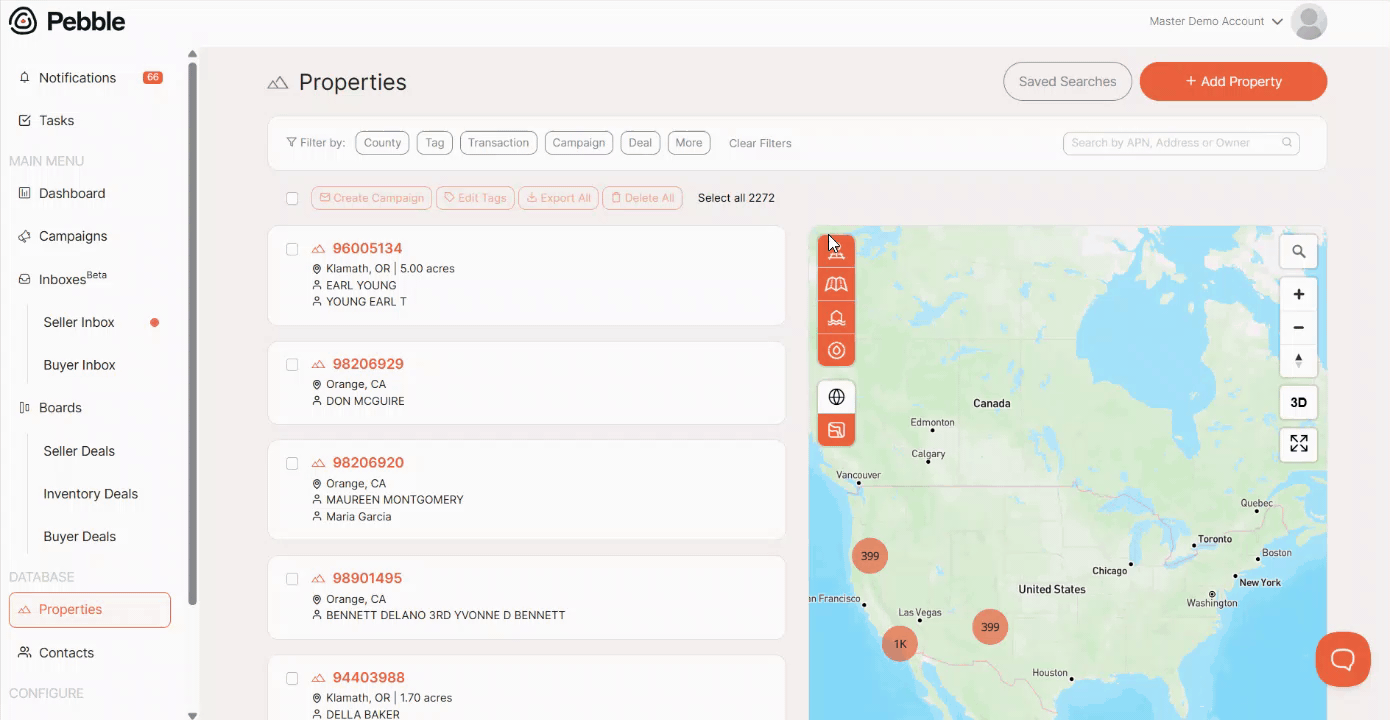Image resolution: width=1390 pixels, height=720 pixels.
Task: Check property 98901495 checkbox
Action: coord(292,579)
